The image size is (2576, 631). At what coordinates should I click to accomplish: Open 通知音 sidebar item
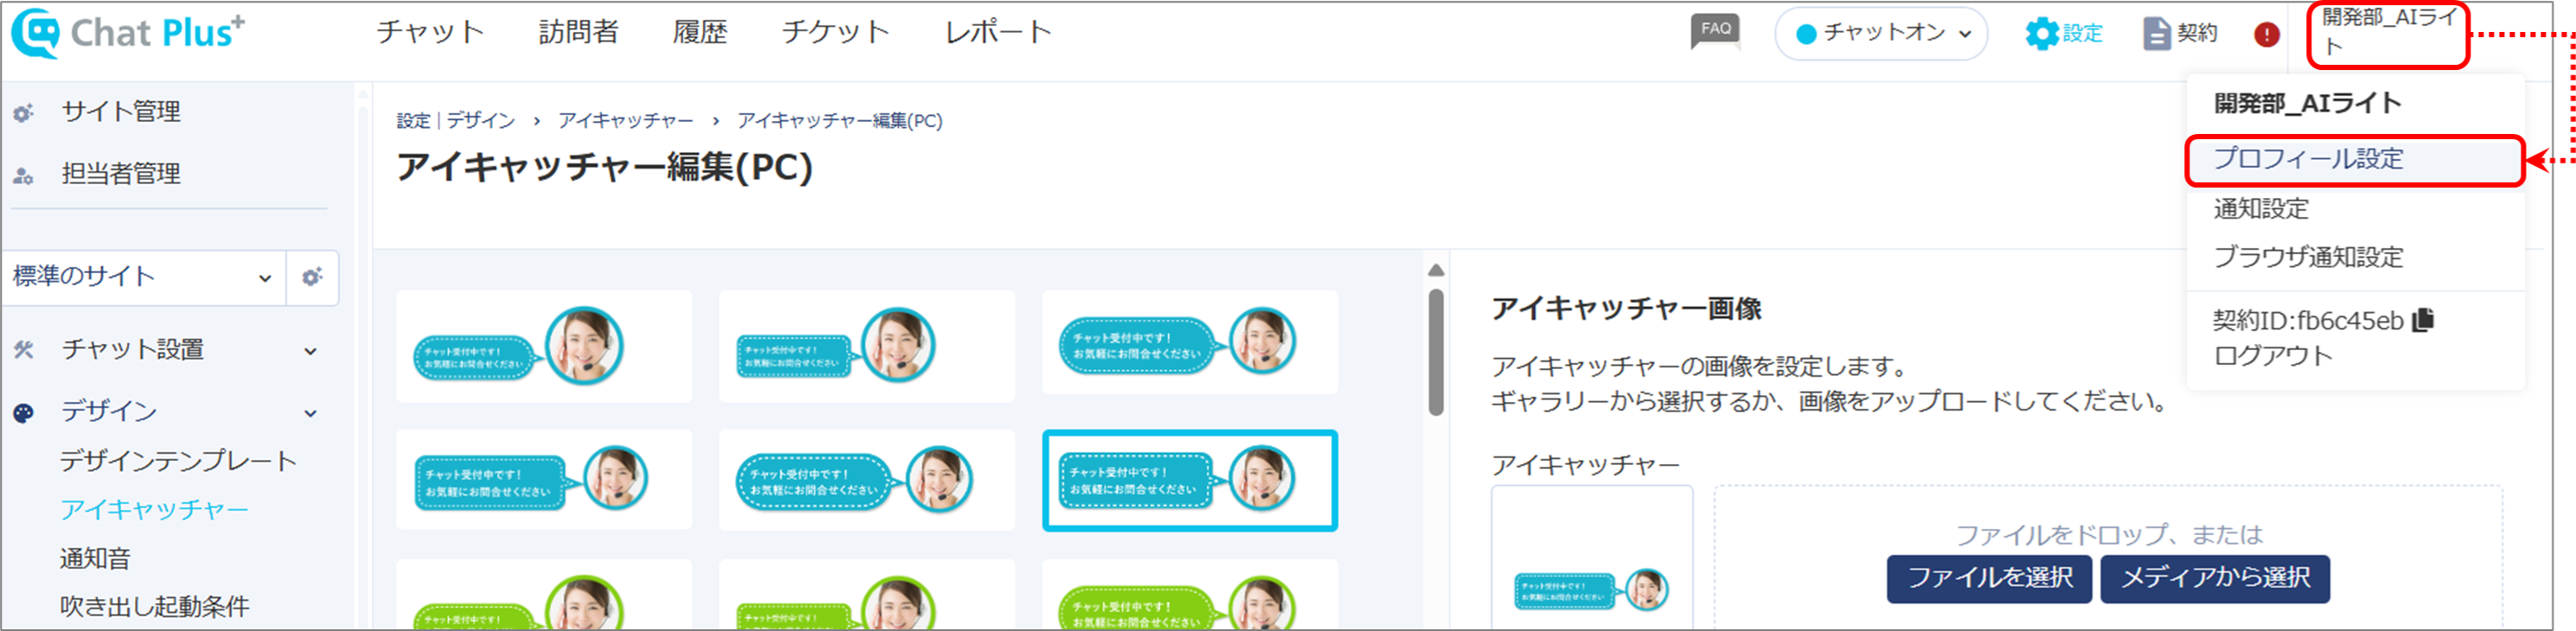click(95, 559)
